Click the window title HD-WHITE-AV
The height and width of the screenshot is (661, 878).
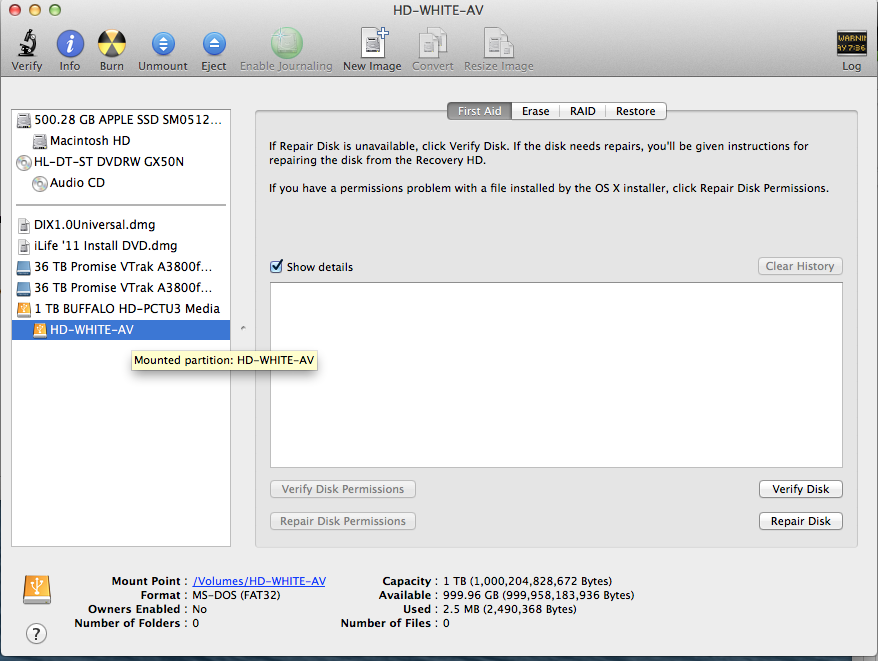point(438,10)
